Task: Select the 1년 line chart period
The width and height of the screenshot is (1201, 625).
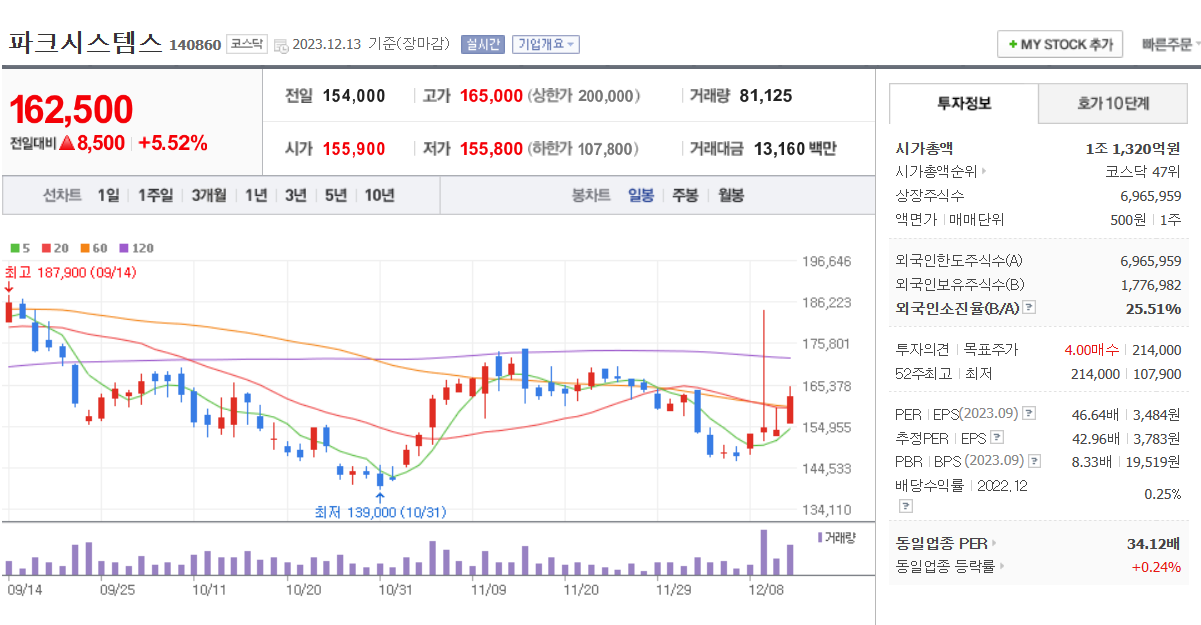Action: tap(256, 195)
